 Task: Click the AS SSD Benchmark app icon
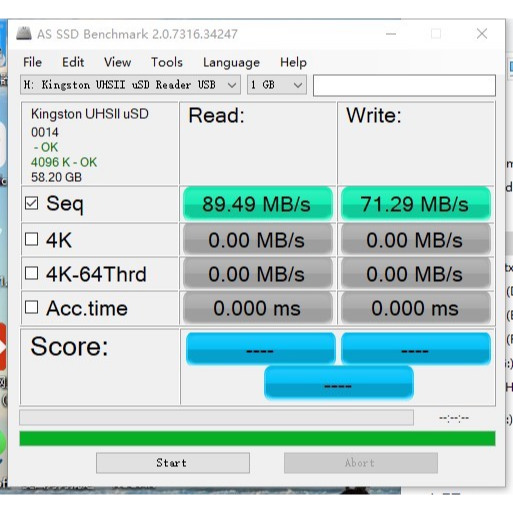(24, 33)
